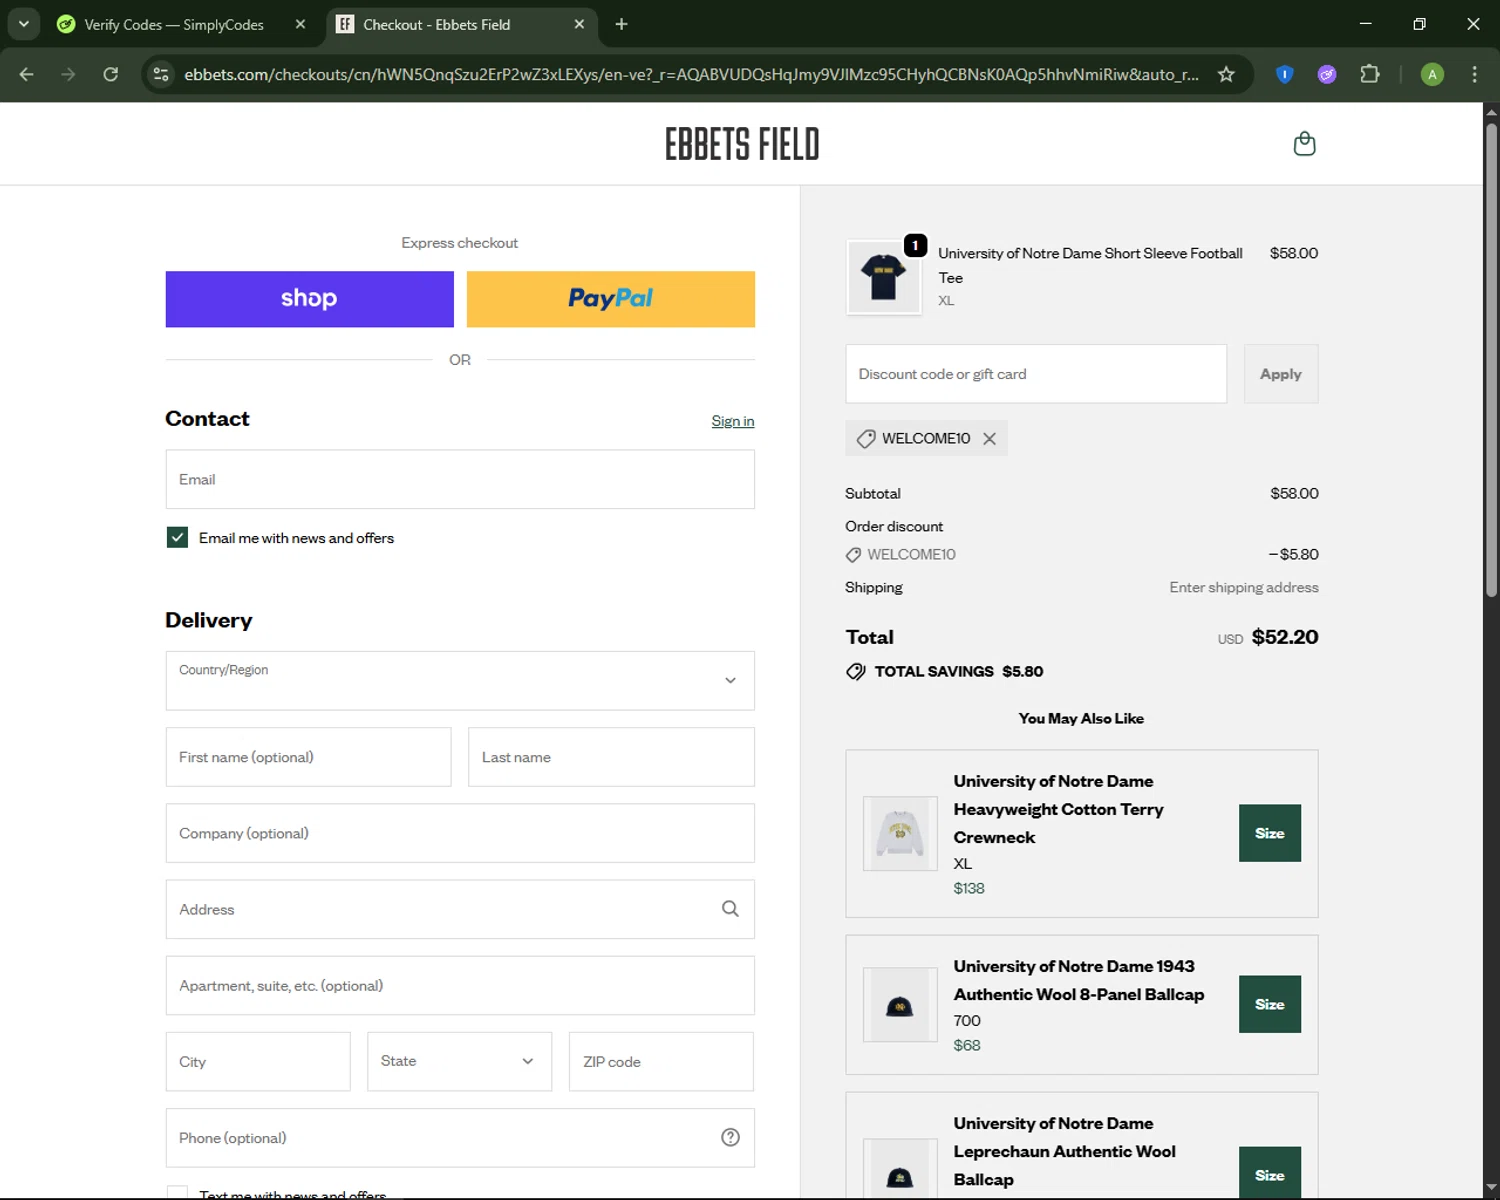Click the Heavyweight Cotton Terry Crewneck thumbnail

[900, 833]
